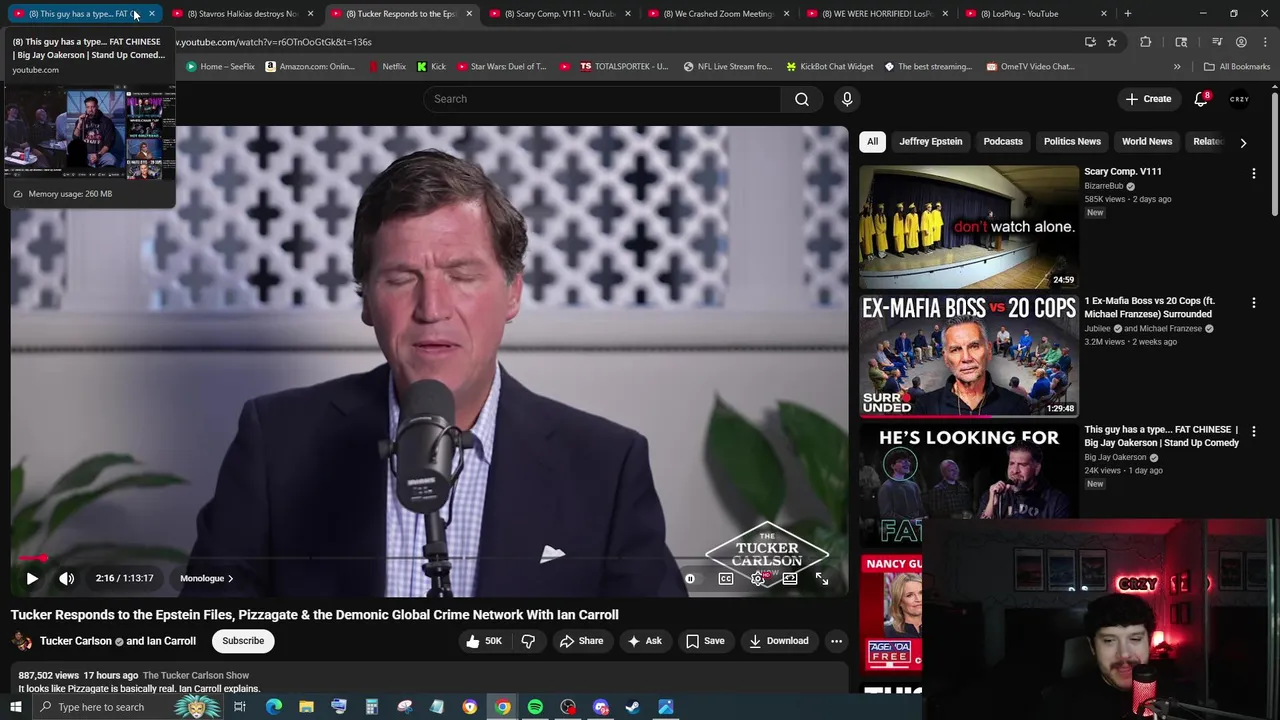Open the Chrome three-dot menu
The height and width of the screenshot is (720, 1280).
pyautogui.click(x=1264, y=42)
